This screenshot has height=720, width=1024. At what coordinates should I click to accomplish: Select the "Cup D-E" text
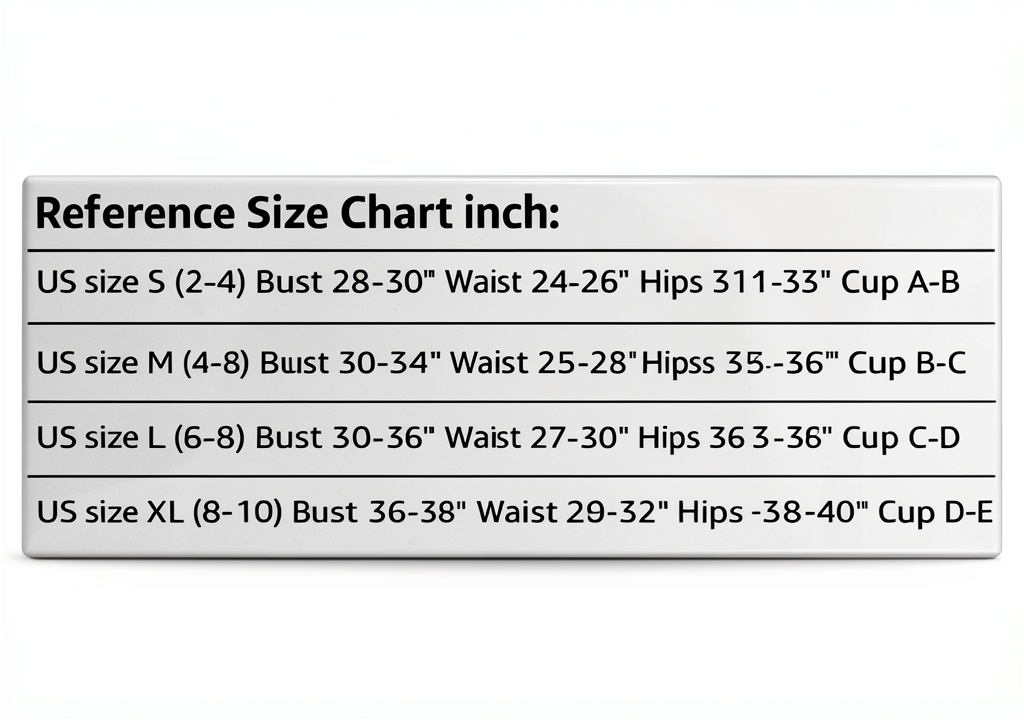pos(935,513)
